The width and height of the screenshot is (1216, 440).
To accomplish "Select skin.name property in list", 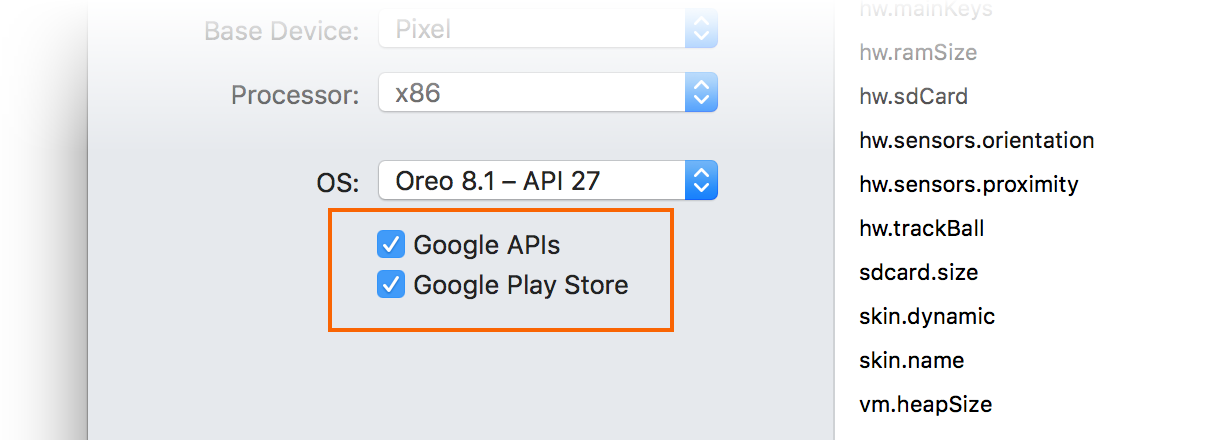I will pyautogui.click(x=911, y=360).
